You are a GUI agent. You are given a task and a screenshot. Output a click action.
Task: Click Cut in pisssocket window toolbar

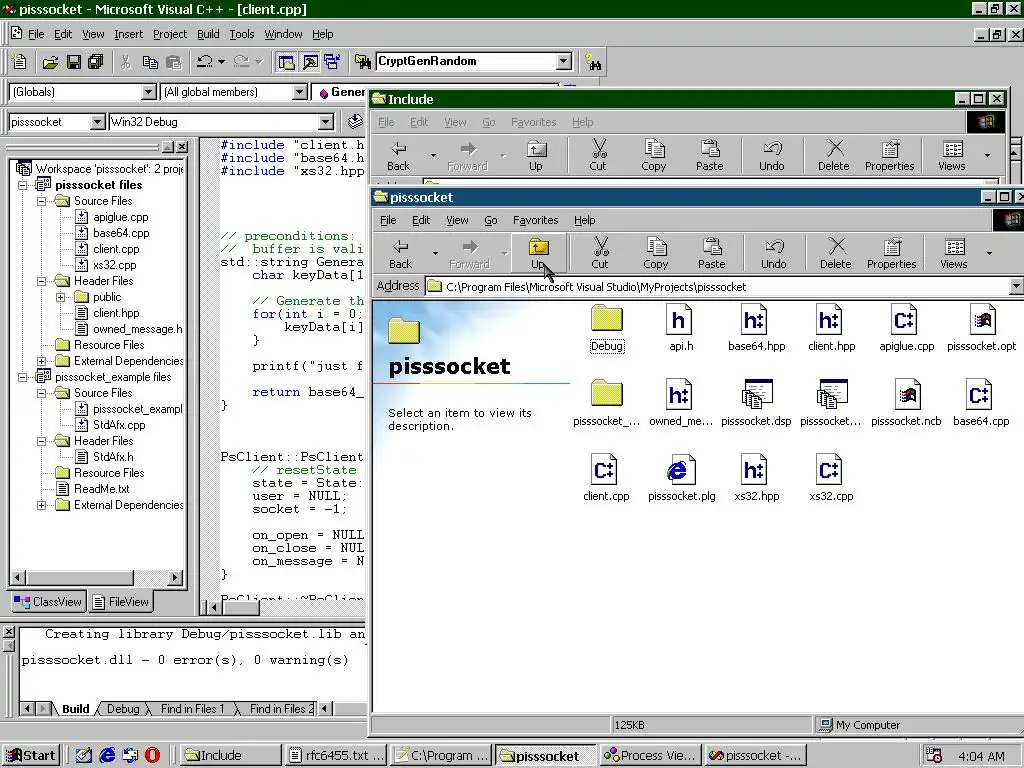(600, 253)
